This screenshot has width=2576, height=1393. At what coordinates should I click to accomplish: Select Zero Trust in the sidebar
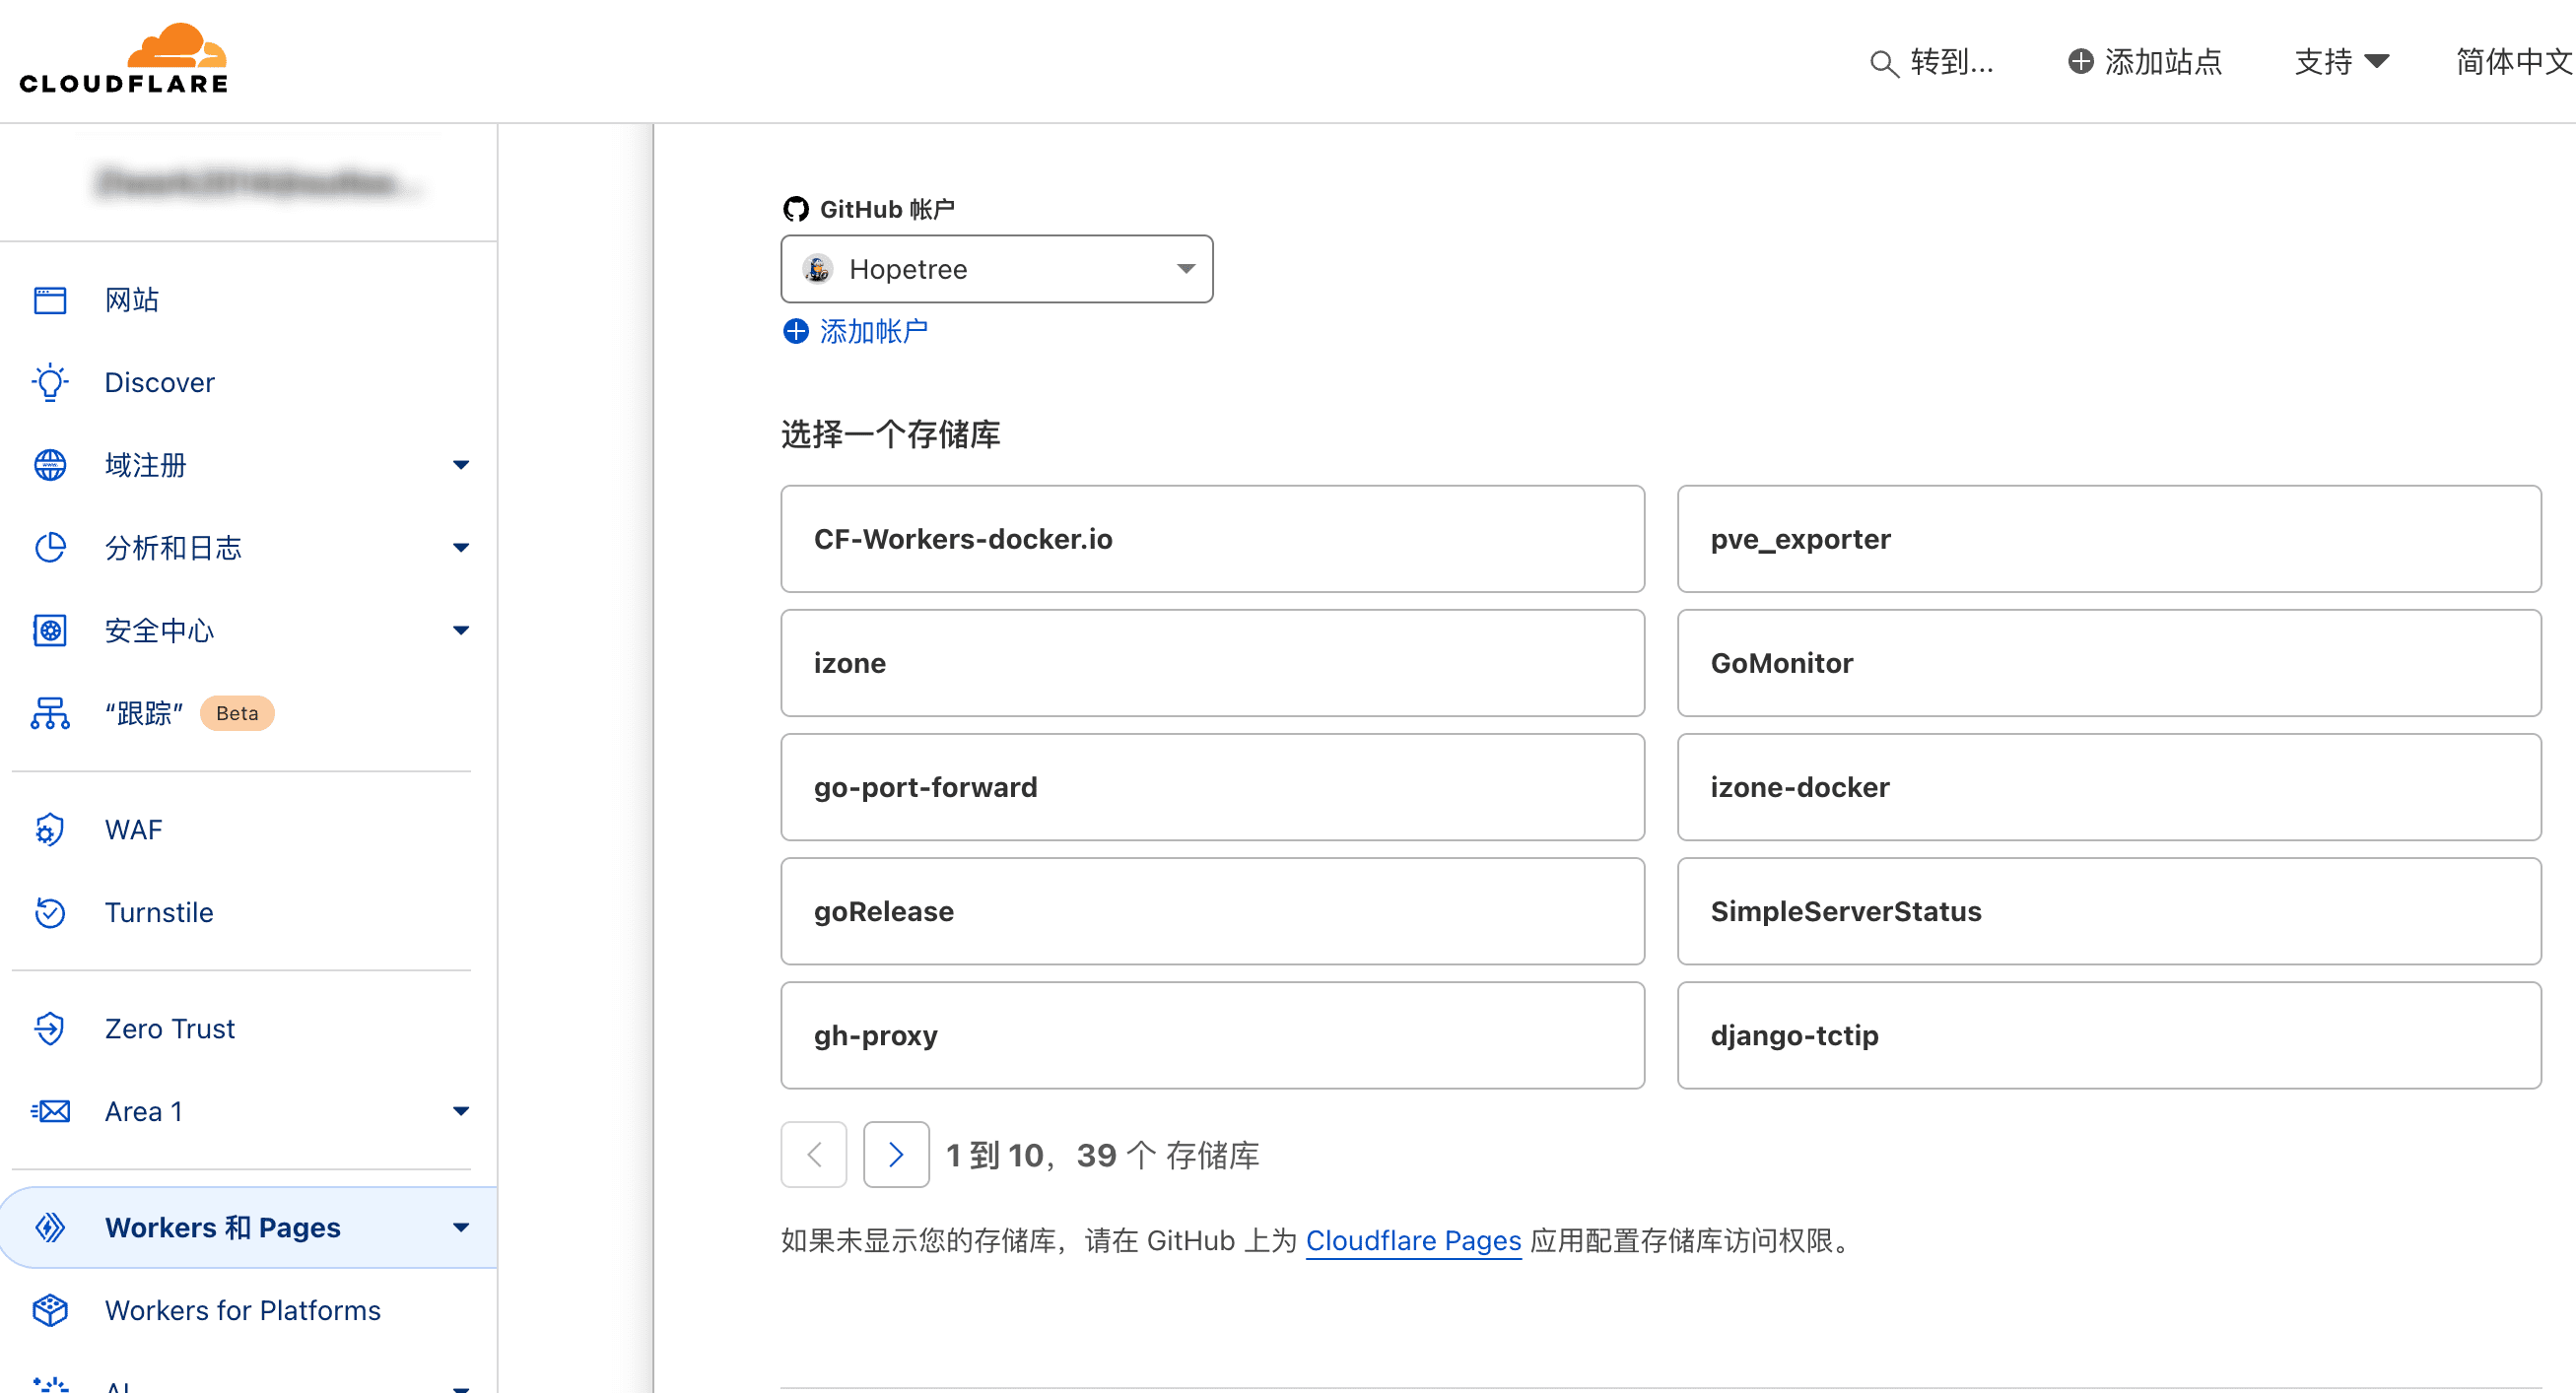(169, 1028)
